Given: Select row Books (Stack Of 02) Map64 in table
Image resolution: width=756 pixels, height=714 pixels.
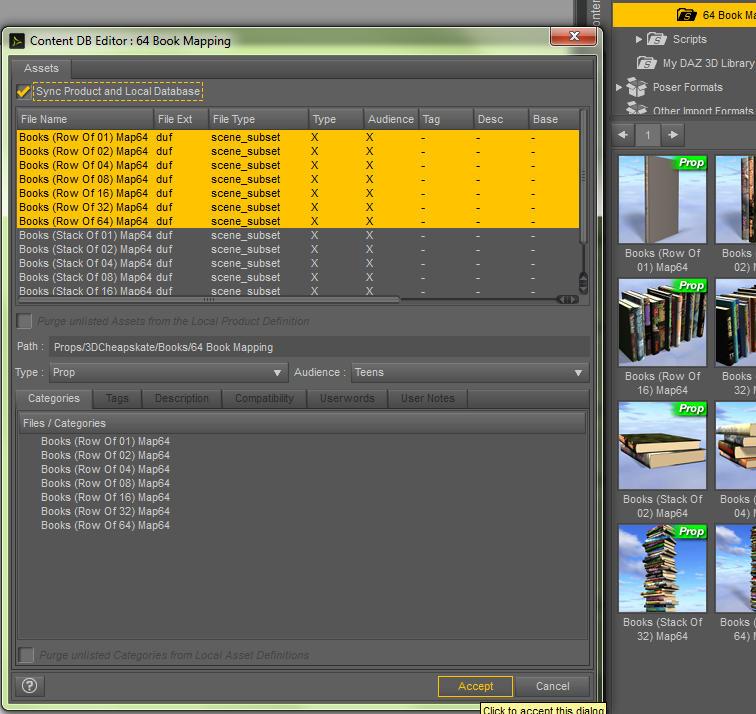Looking at the screenshot, I should click(298, 249).
